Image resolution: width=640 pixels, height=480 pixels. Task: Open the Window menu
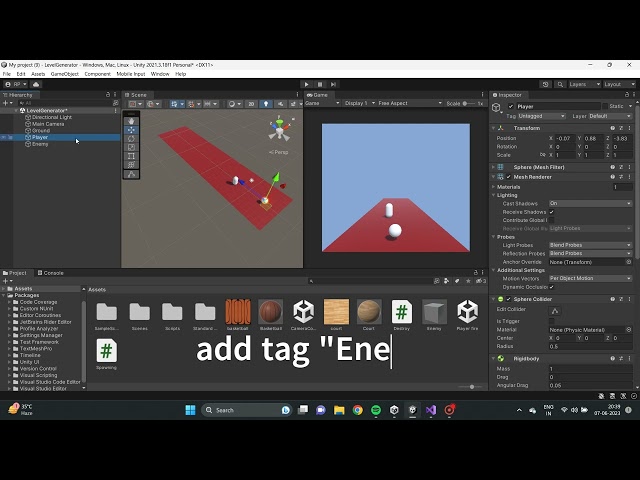160,74
